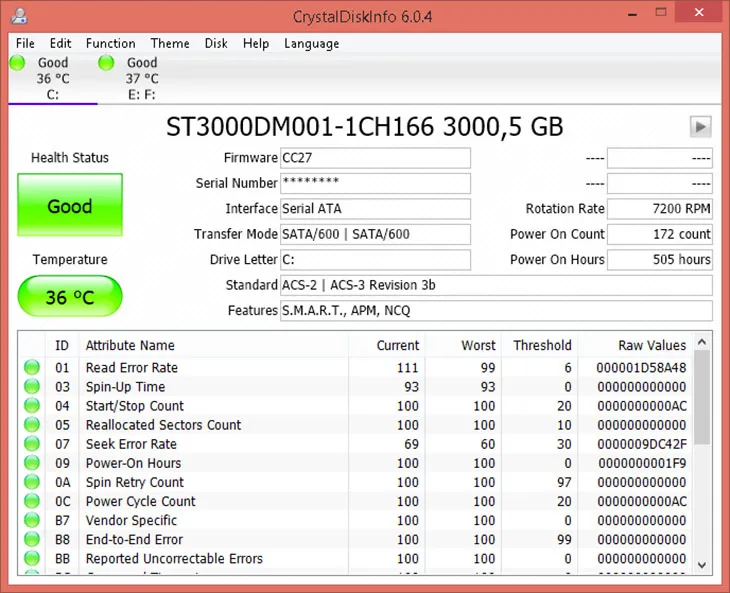Open the Language menu

click(x=311, y=44)
